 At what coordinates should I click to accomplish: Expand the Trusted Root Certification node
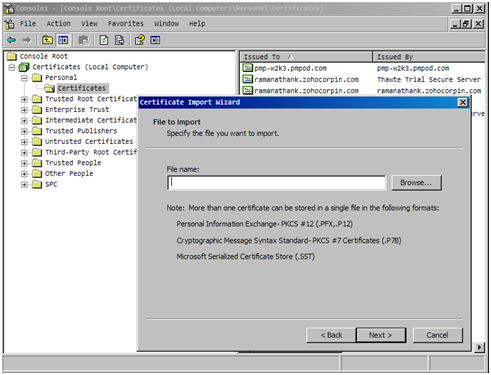[24, 99]
